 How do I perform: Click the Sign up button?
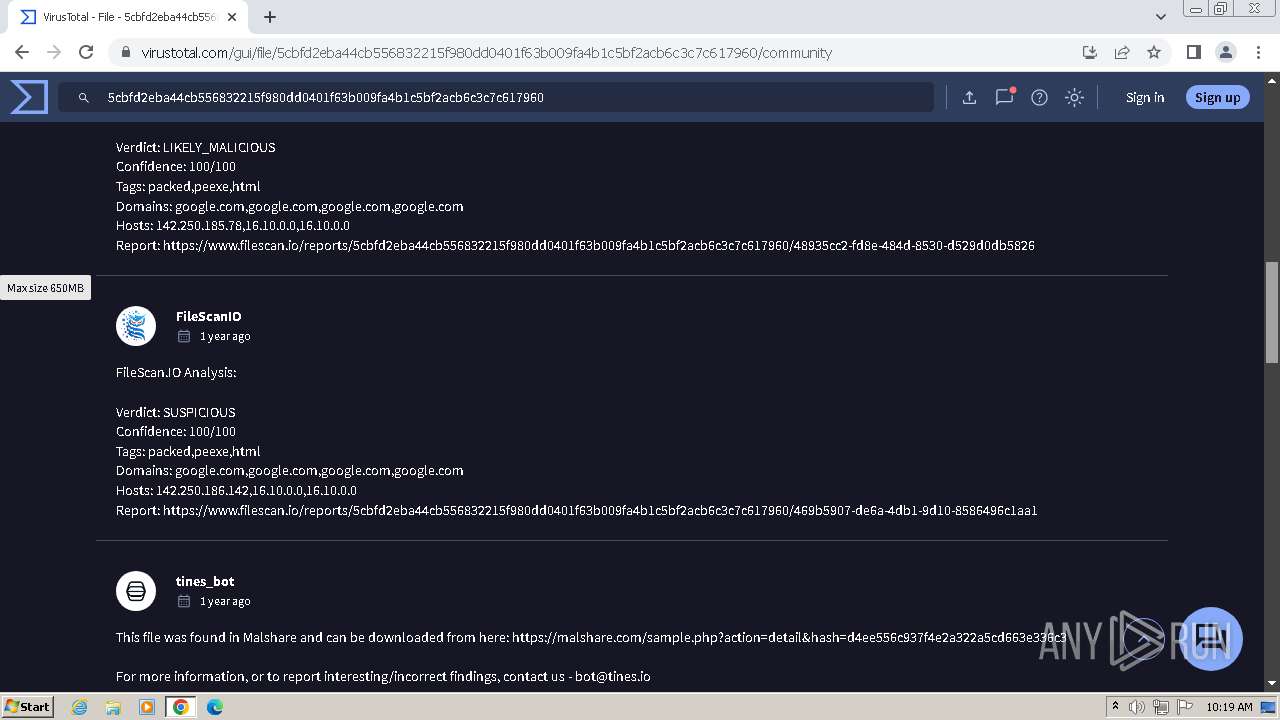1217,97
